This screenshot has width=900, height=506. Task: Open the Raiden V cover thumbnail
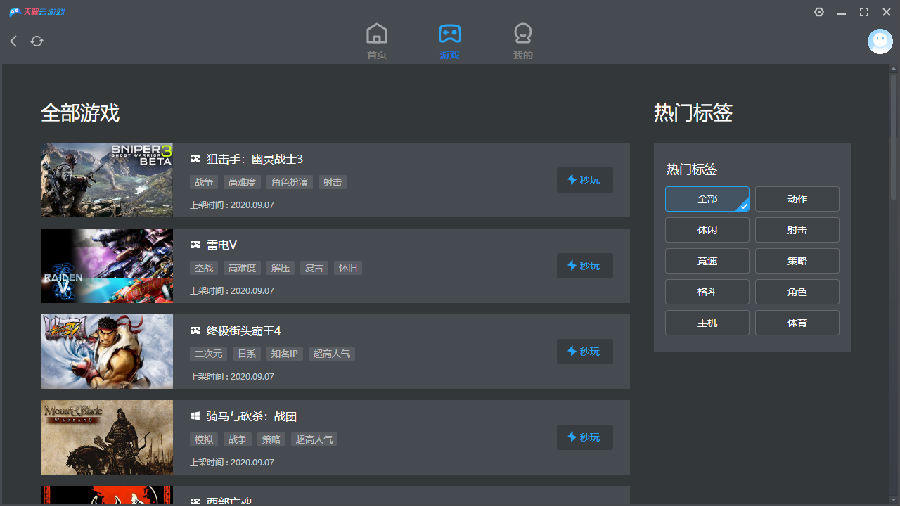[x=107, y=266]
